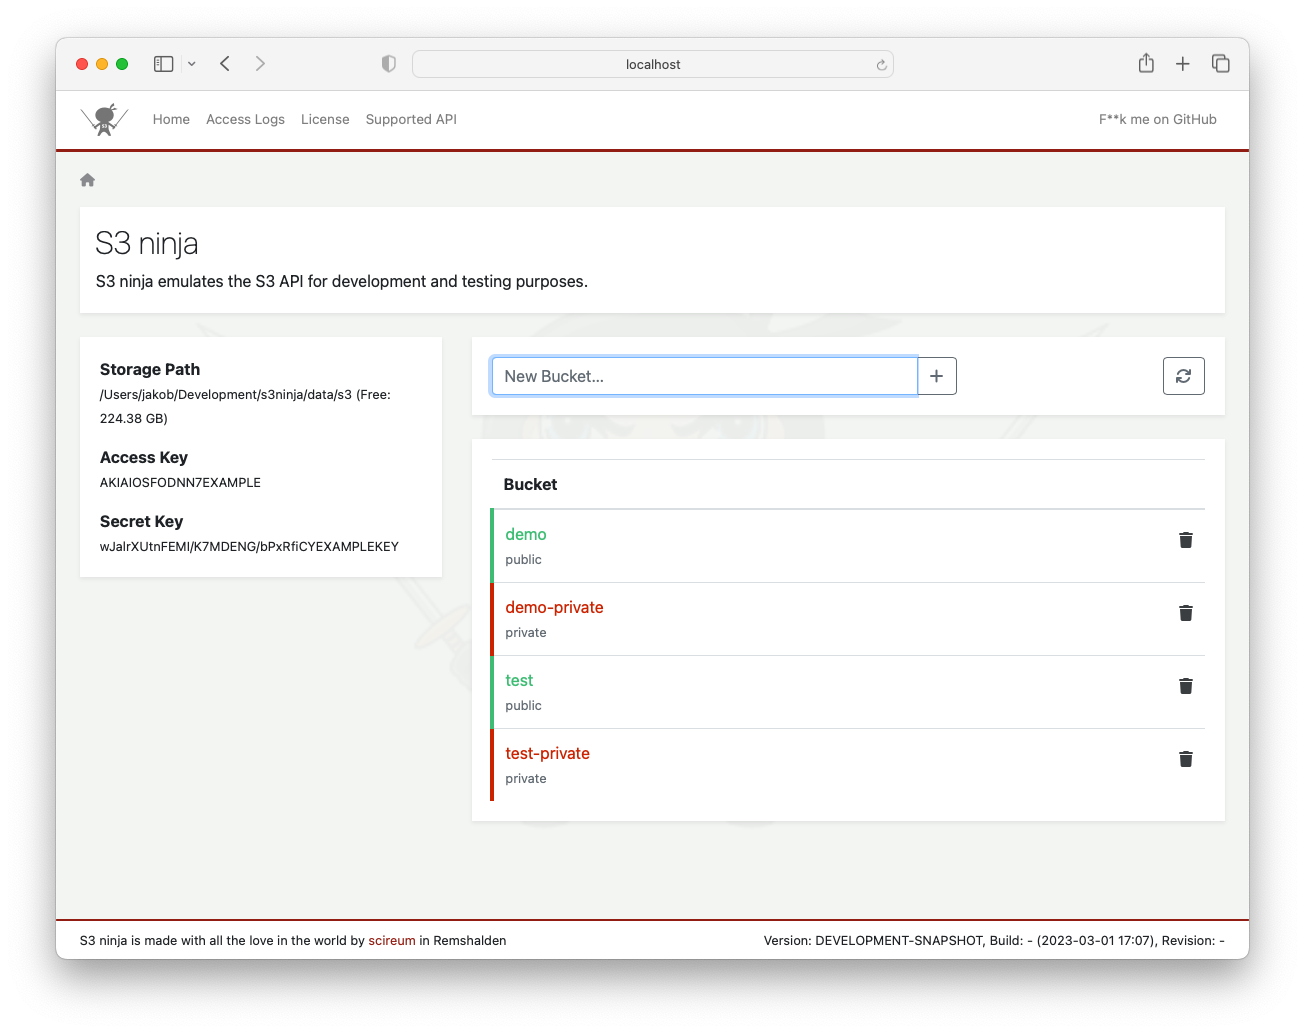
Task: Open the License page
Action: pyautogui.click(x=325, y=119)
